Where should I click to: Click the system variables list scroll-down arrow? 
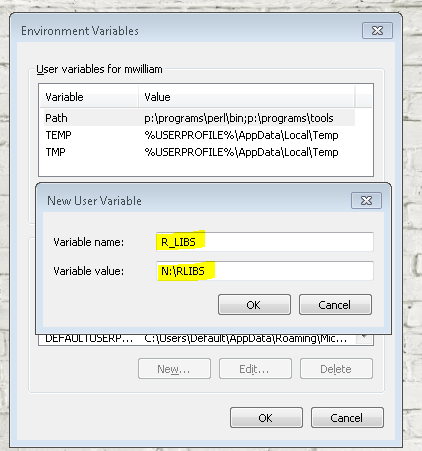[364, 339]
